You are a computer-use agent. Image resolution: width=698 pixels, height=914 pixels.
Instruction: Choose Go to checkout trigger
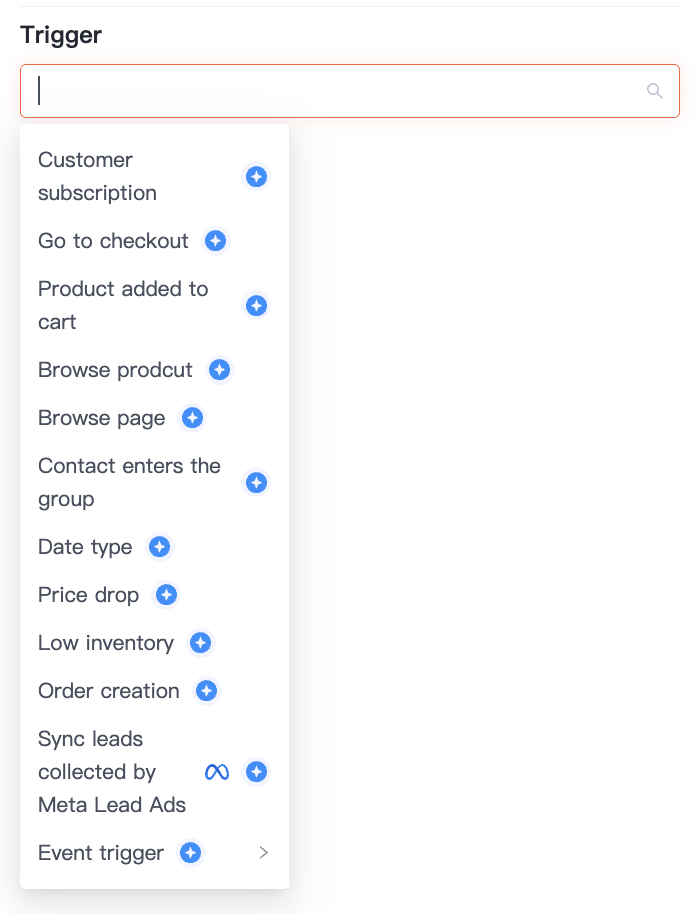(155, 241)
